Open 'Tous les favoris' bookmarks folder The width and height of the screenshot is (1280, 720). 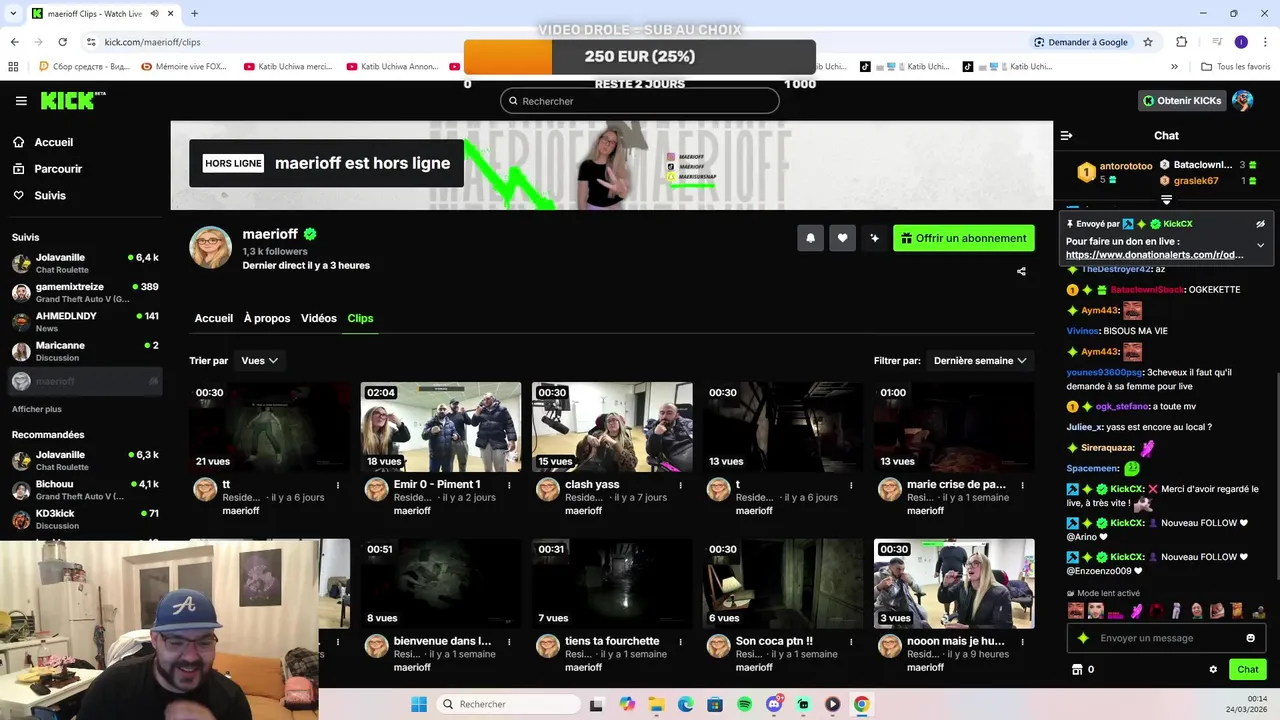pos(1236,67)
